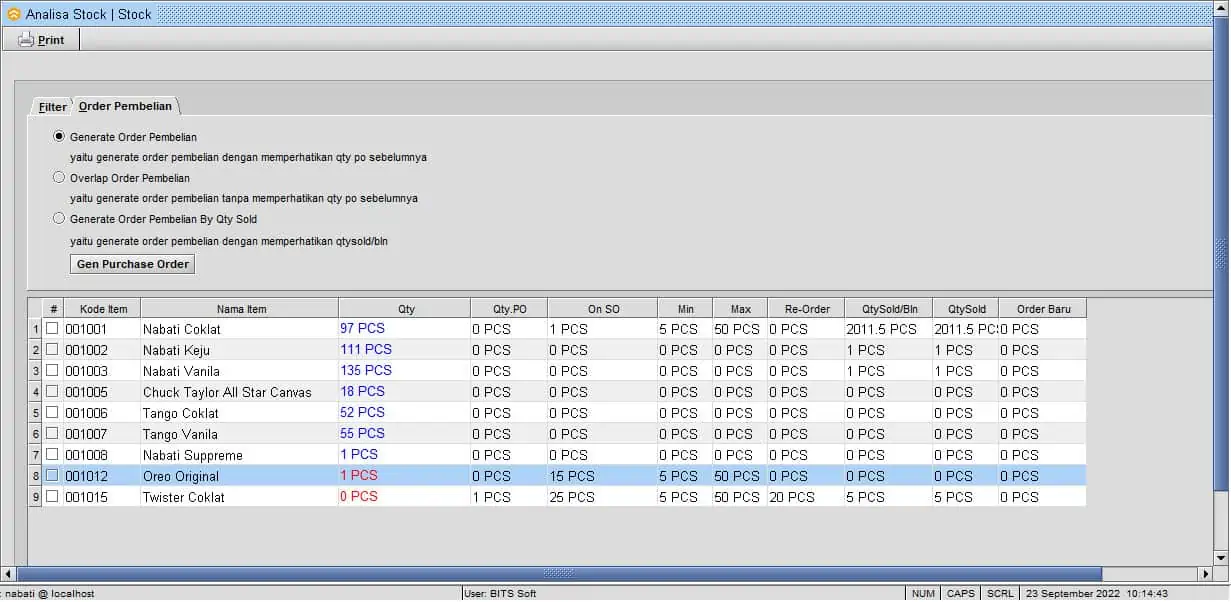Click the 135 PCS quantity cell
This screenshot has height=602, width=1231.
[405, 370]
